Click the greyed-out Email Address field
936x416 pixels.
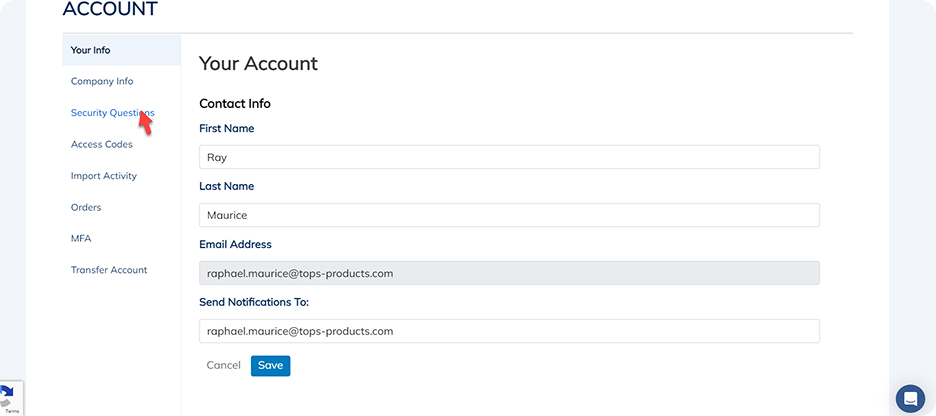pos(509,273)
